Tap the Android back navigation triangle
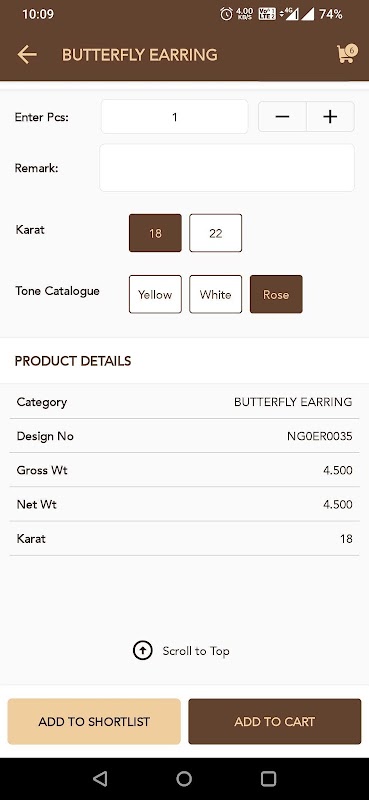 pos(100,778)
